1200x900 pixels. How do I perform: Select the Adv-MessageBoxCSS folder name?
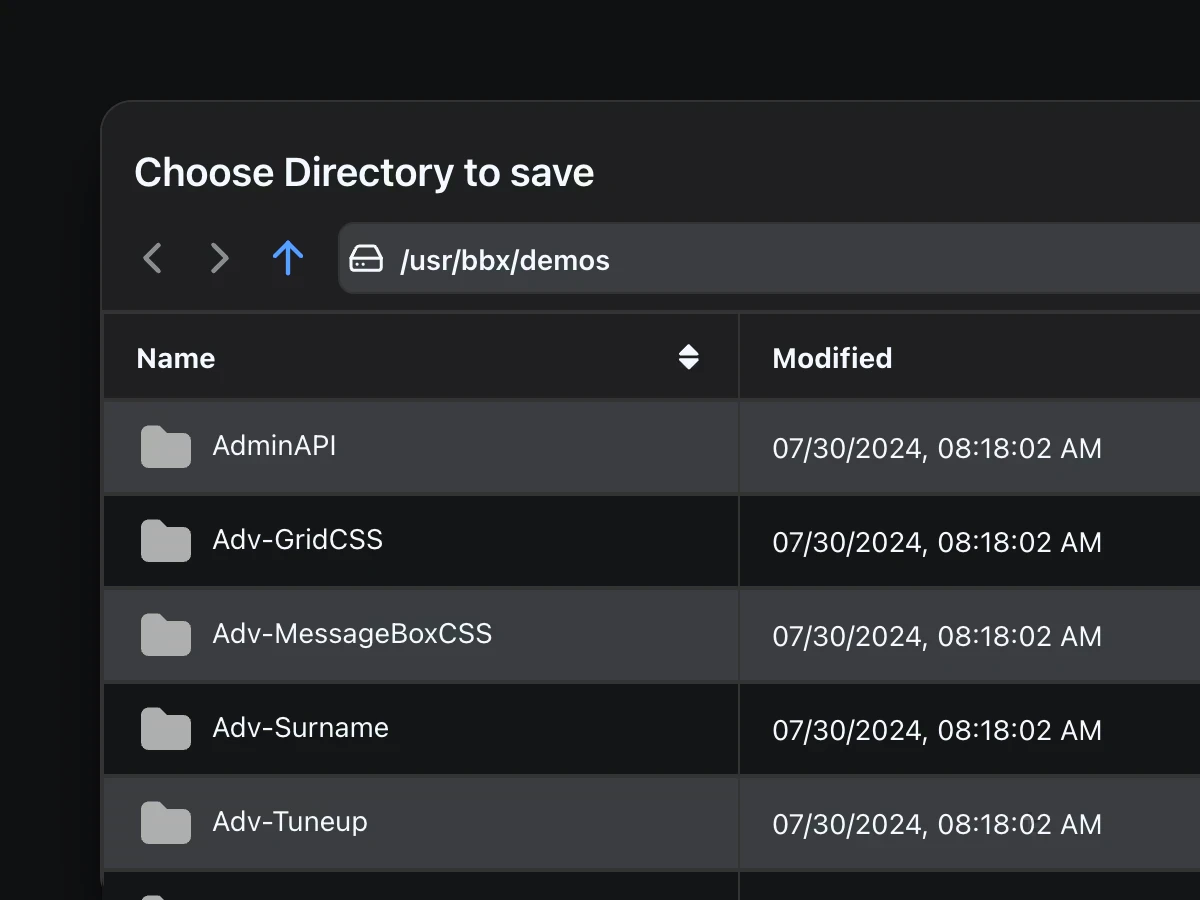[352, 634]
